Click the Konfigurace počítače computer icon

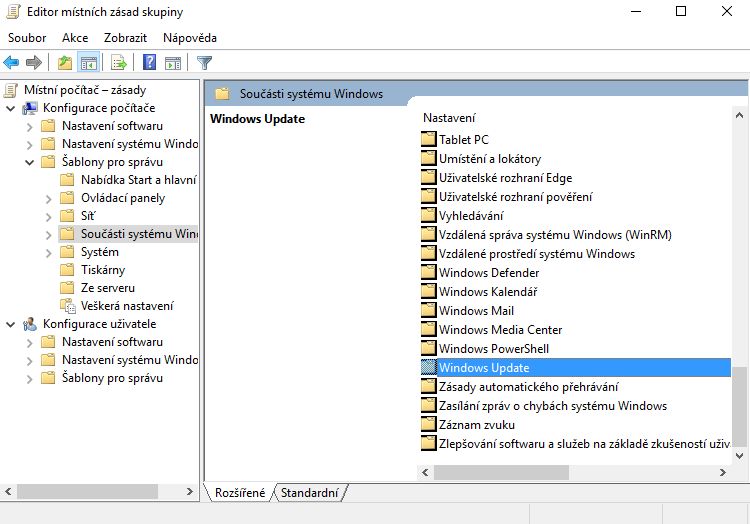tap(30, 109)
